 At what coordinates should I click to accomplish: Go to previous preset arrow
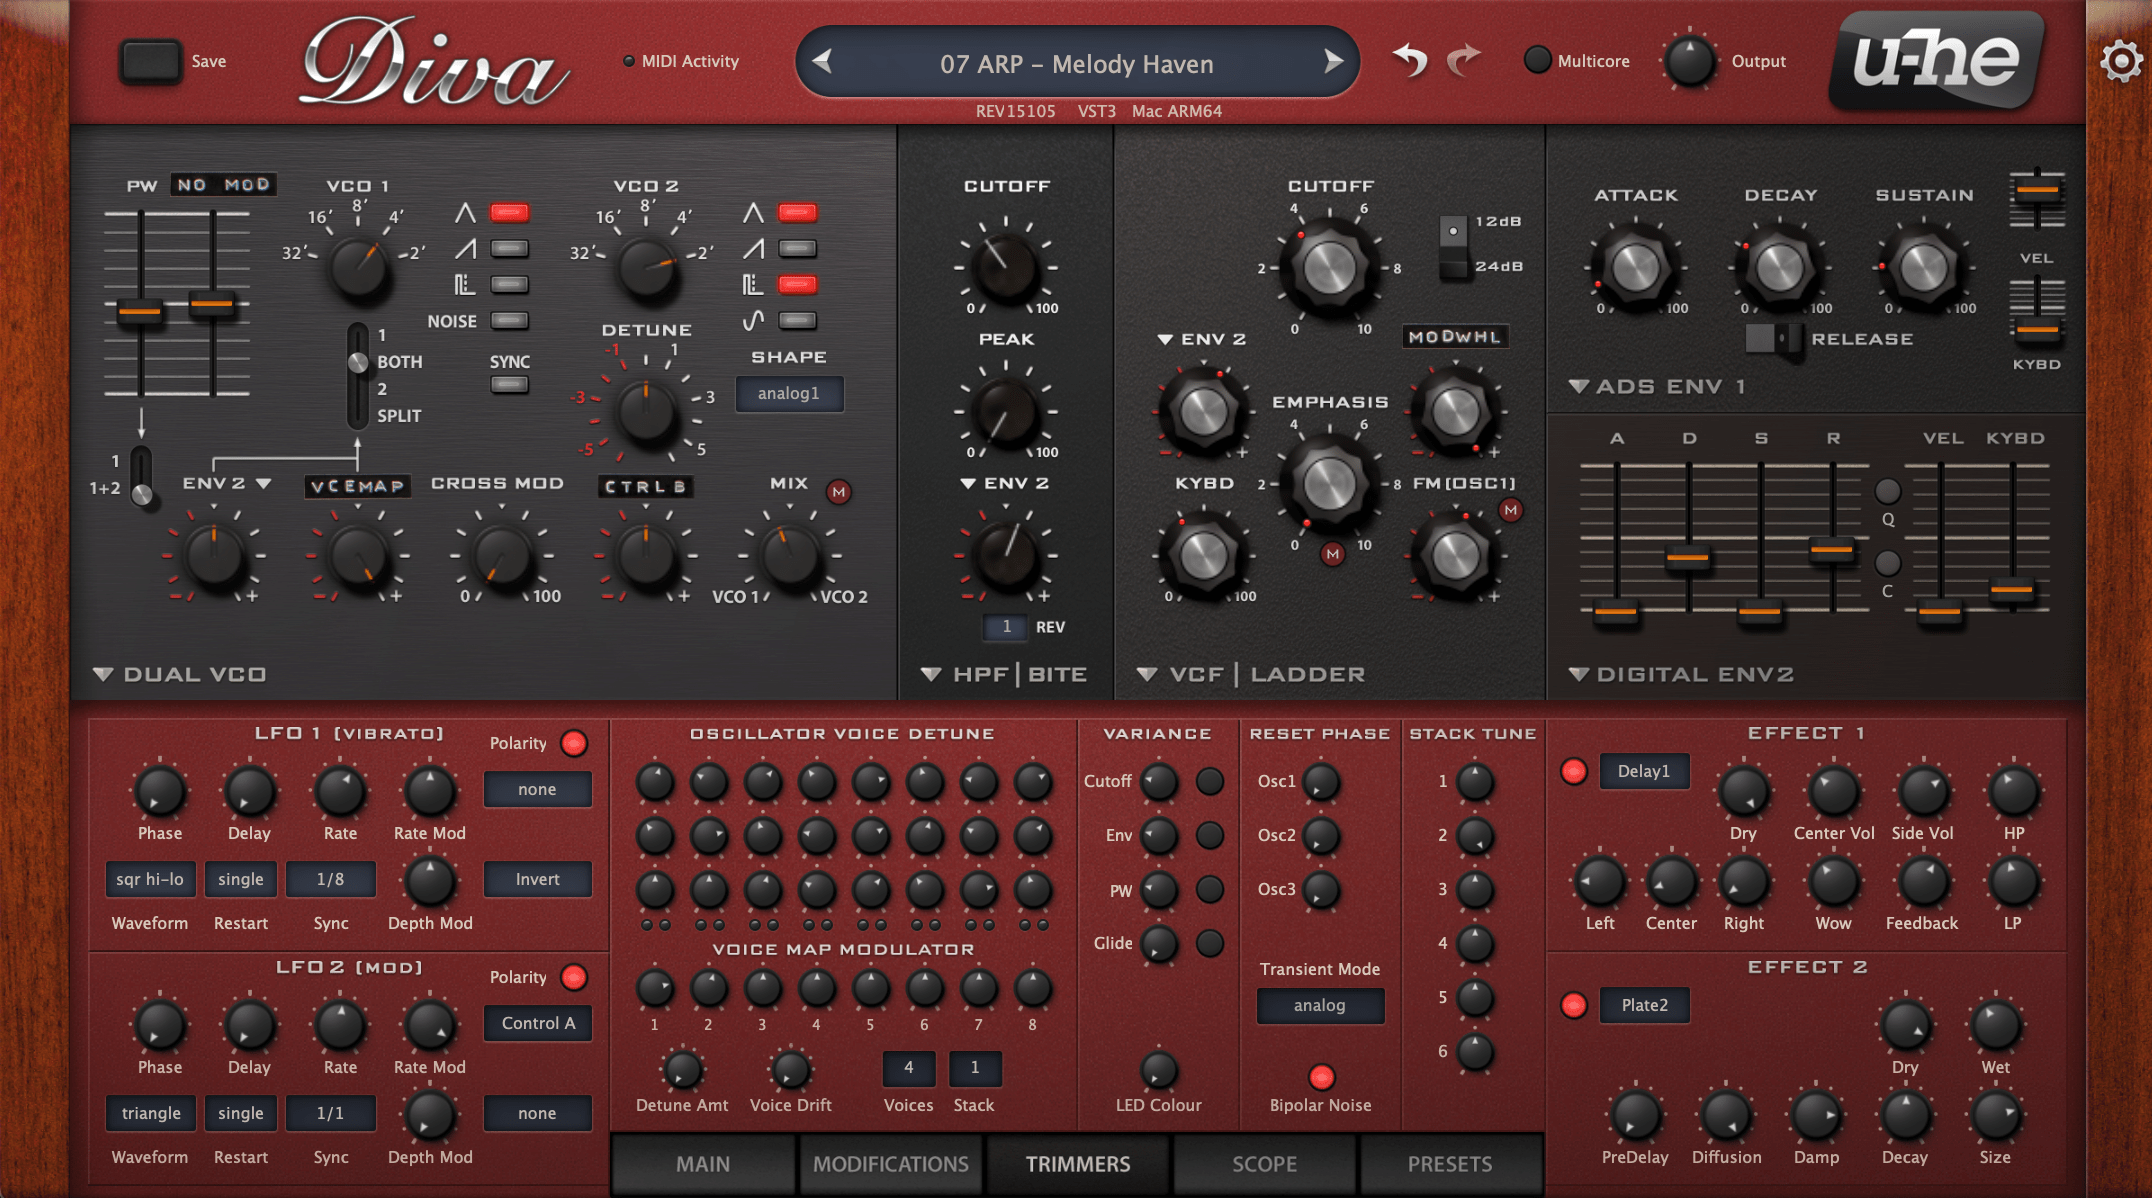(x=822, y=62)
